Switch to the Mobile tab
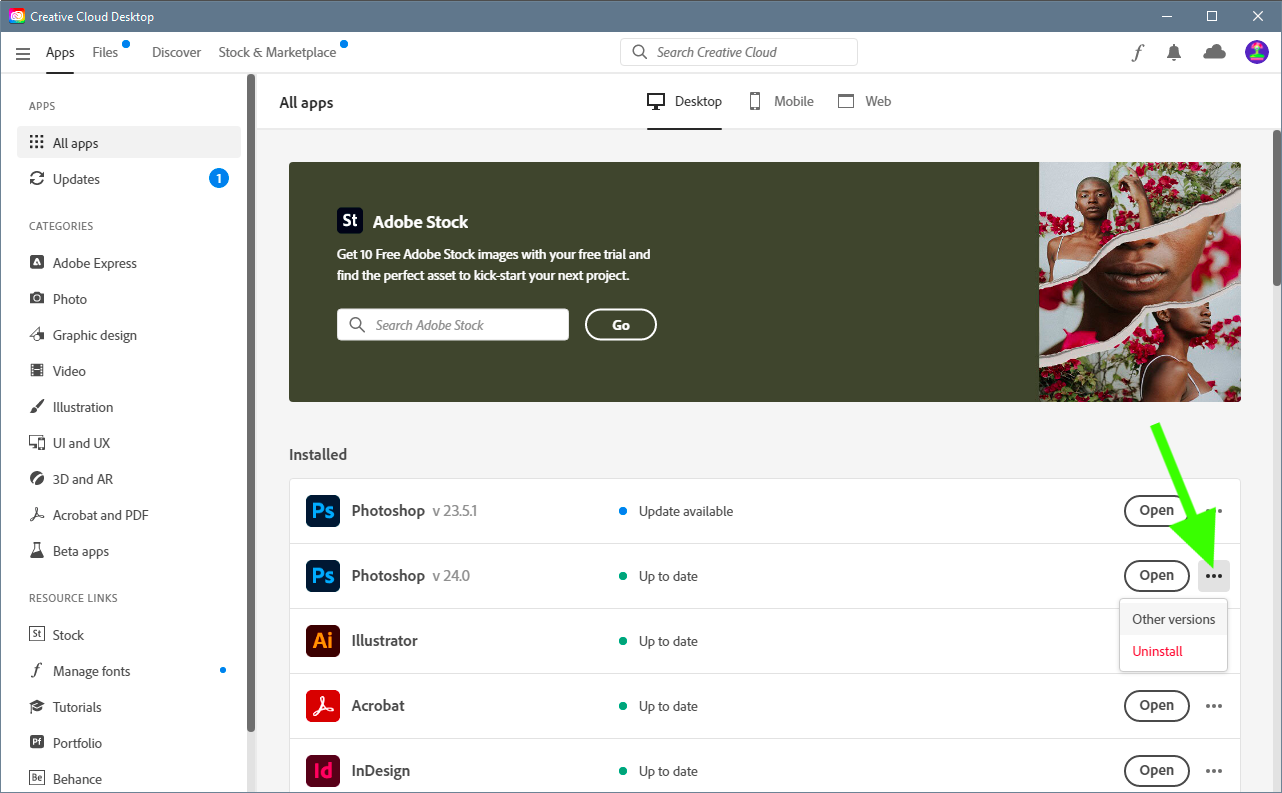Image resolution: width=1282 pixels, height=793 pixels. tap(781, 101)
